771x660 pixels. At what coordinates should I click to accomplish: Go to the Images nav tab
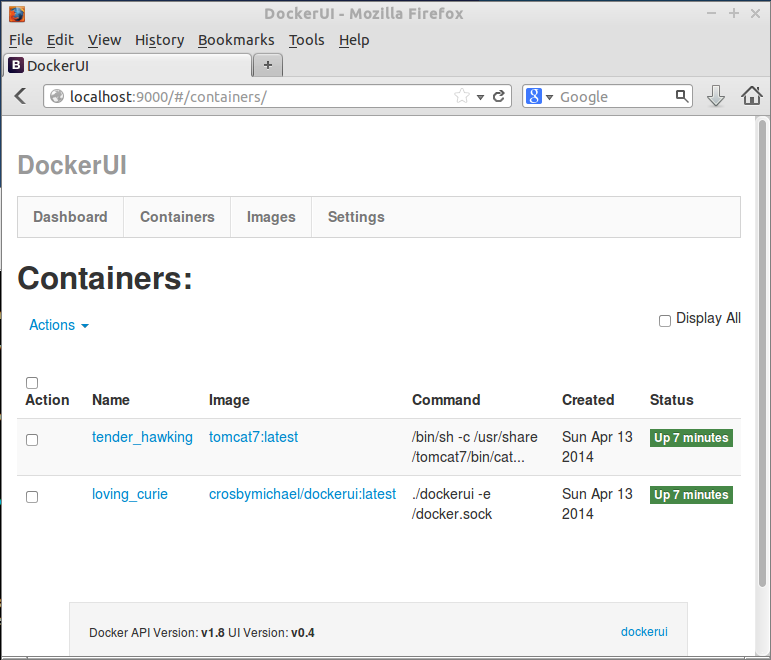(x=271, y=217)
